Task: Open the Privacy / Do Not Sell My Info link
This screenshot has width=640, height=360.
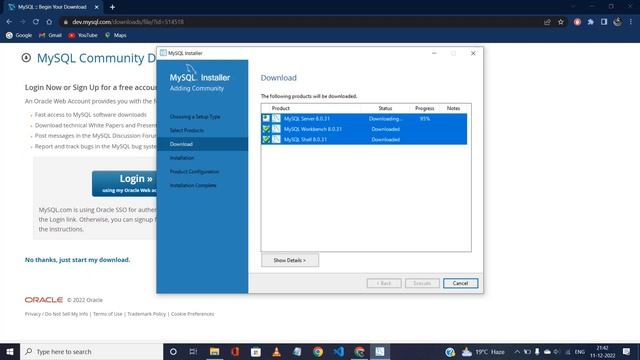Action: (56, 314)
